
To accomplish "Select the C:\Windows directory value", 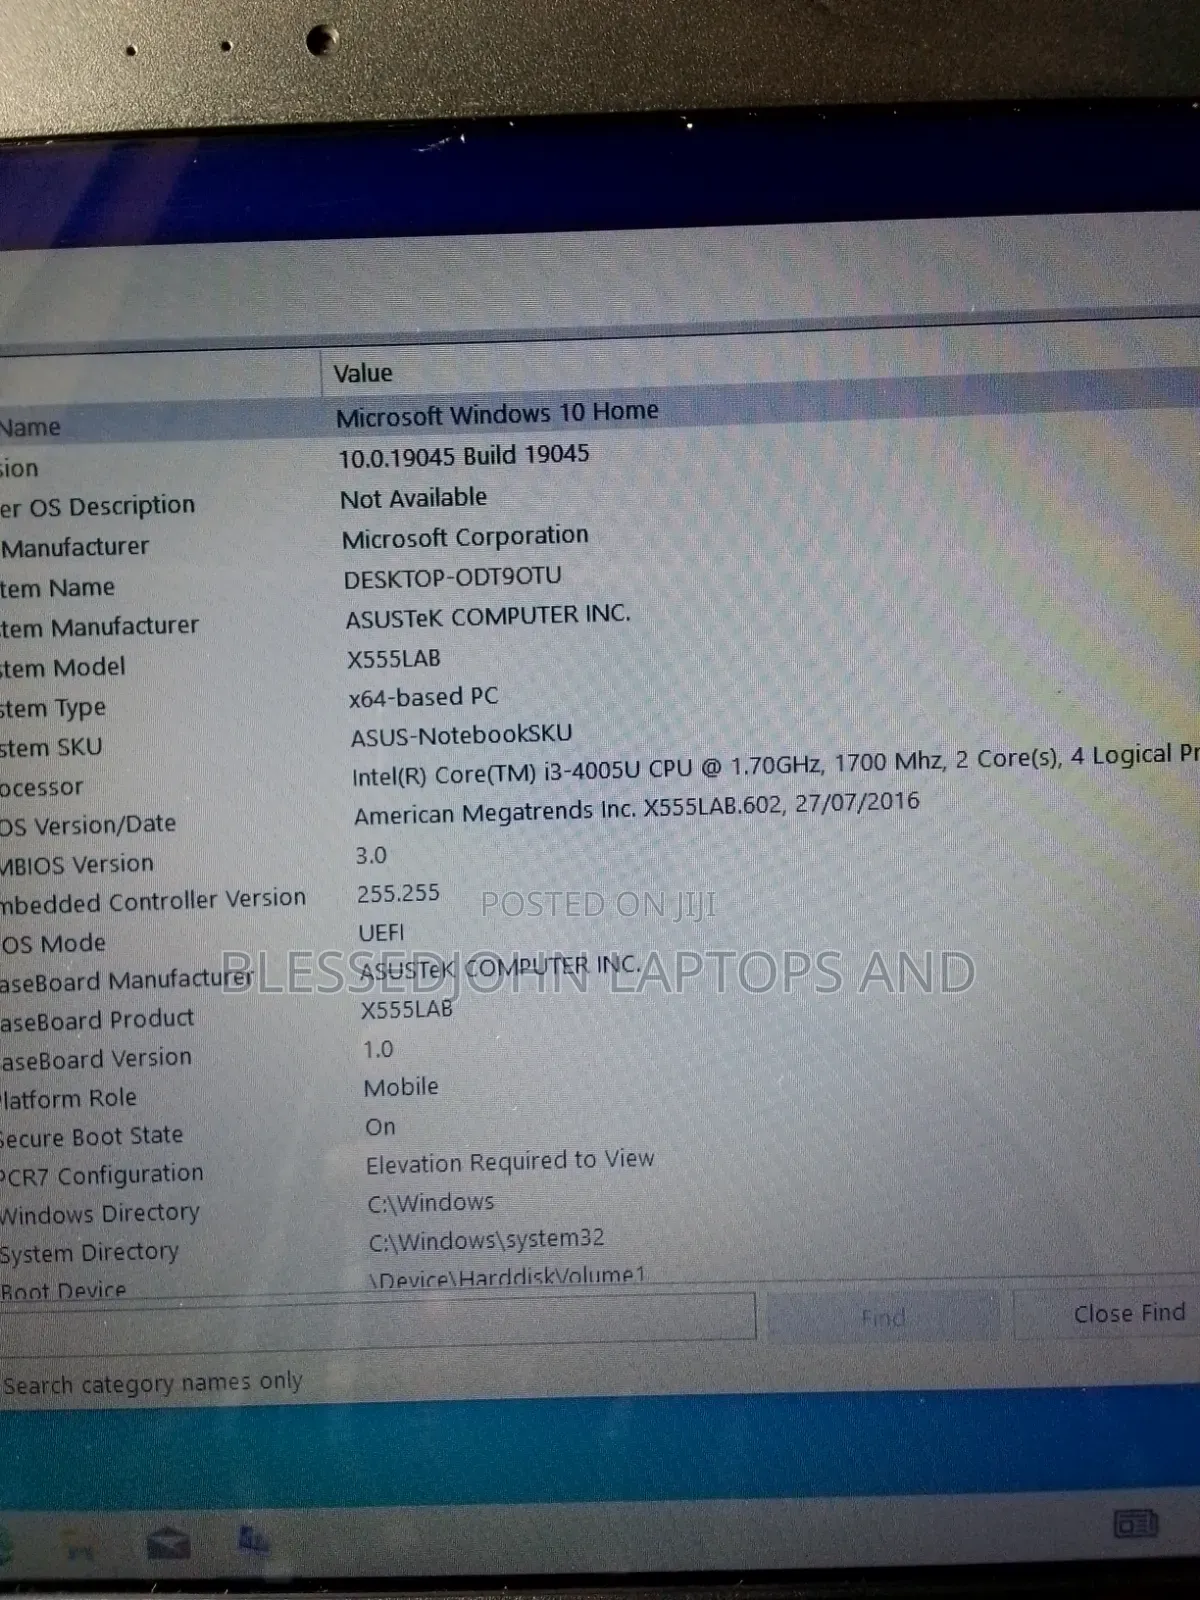I will 431,1203.
